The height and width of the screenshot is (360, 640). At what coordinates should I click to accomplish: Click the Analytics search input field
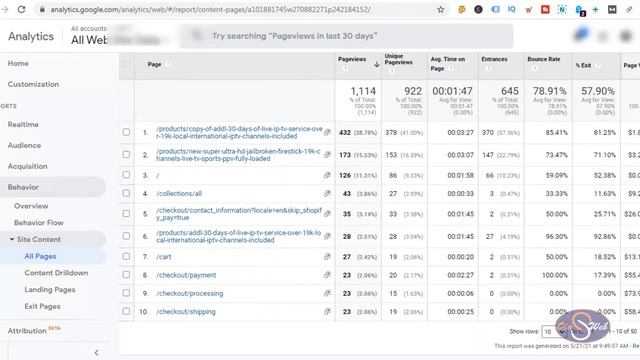[x=346, y=36]
